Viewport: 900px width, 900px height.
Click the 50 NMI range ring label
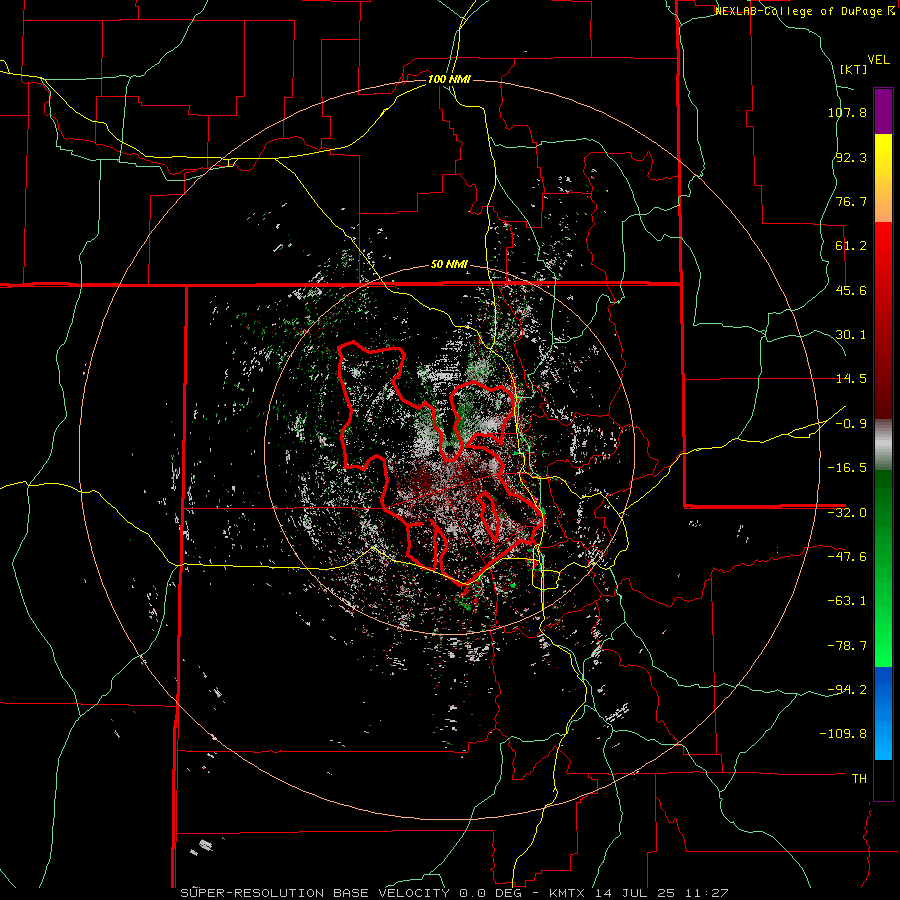[449, 265]
